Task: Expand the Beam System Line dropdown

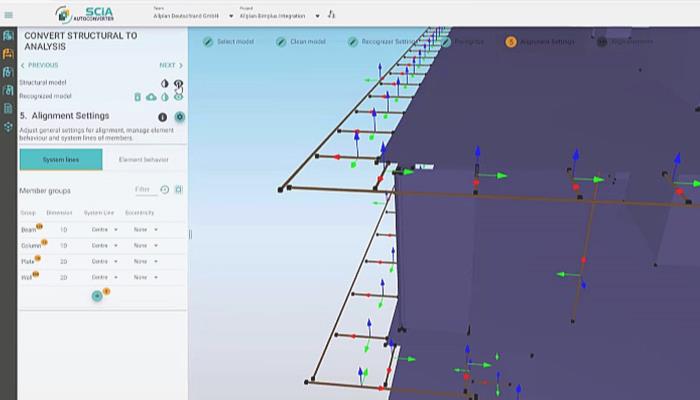Action: tap(102, 230)
